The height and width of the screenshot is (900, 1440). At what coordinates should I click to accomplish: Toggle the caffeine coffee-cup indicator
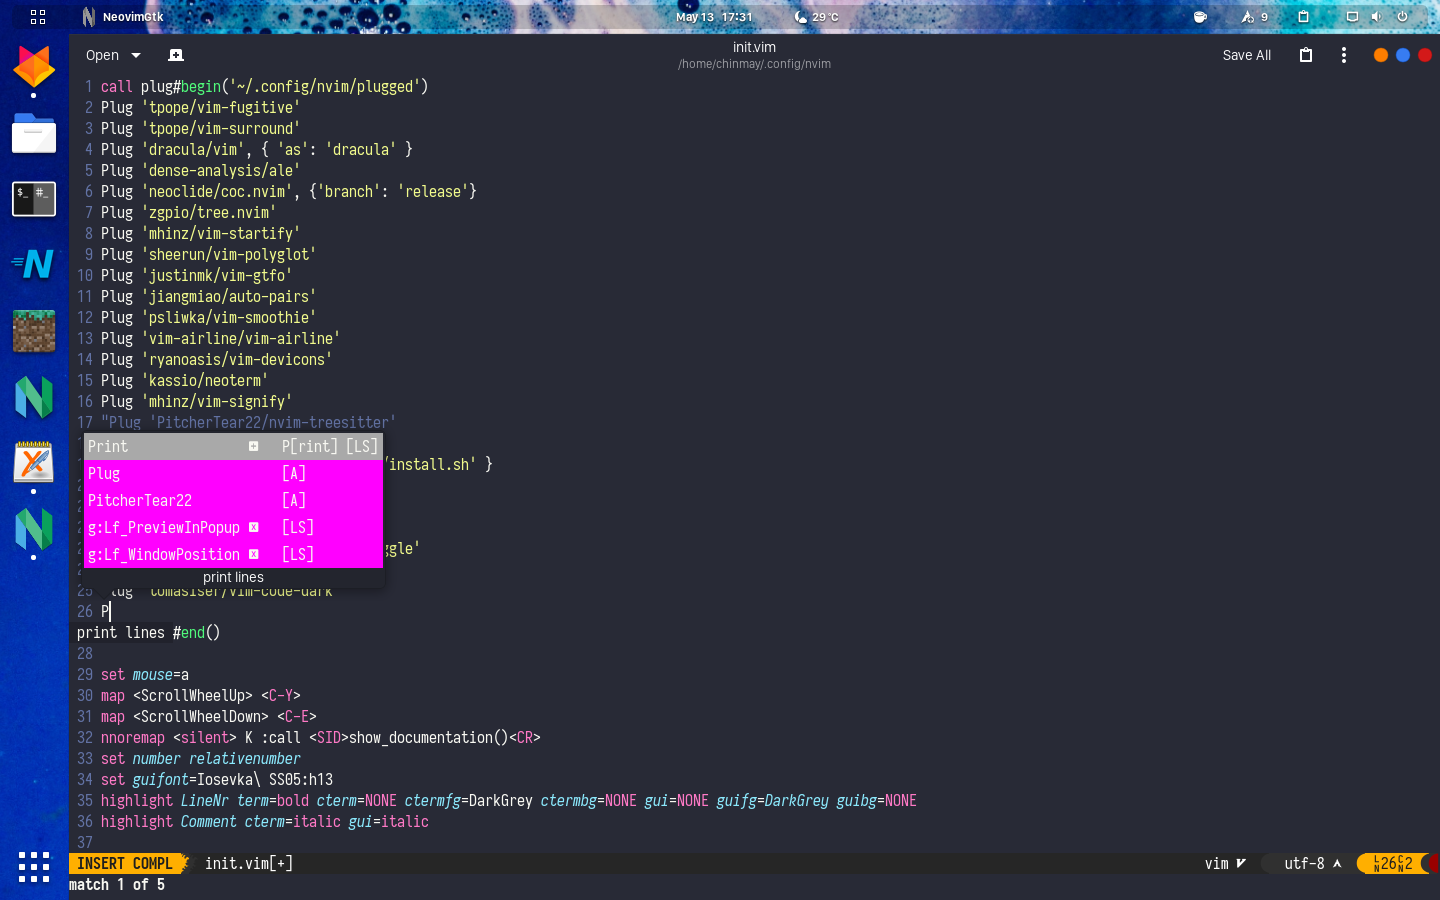click(x=1200, y=17)
